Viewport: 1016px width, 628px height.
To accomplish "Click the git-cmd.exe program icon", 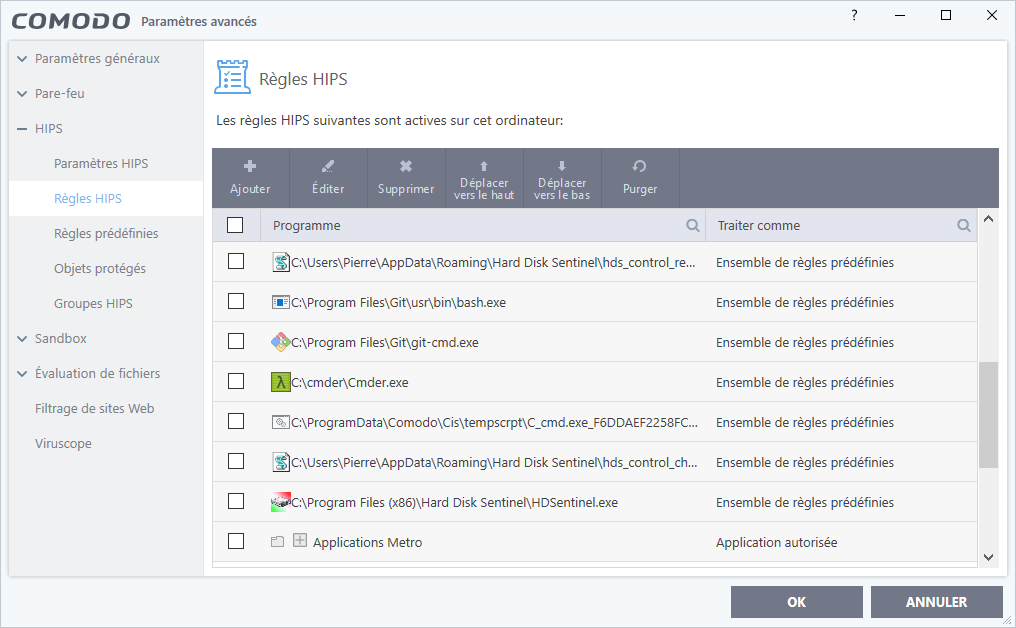I will click(281, 342).
